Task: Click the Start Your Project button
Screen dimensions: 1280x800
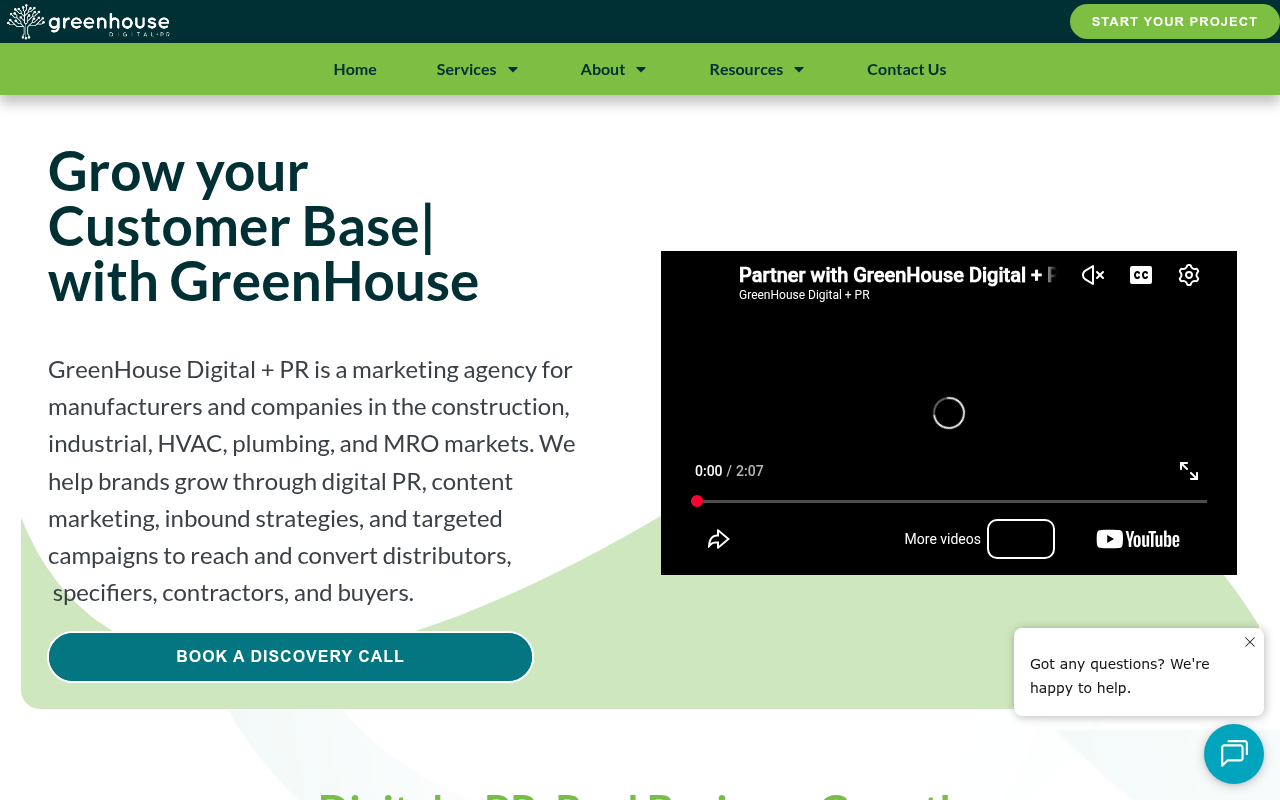Action: [x=1175, y=21]
